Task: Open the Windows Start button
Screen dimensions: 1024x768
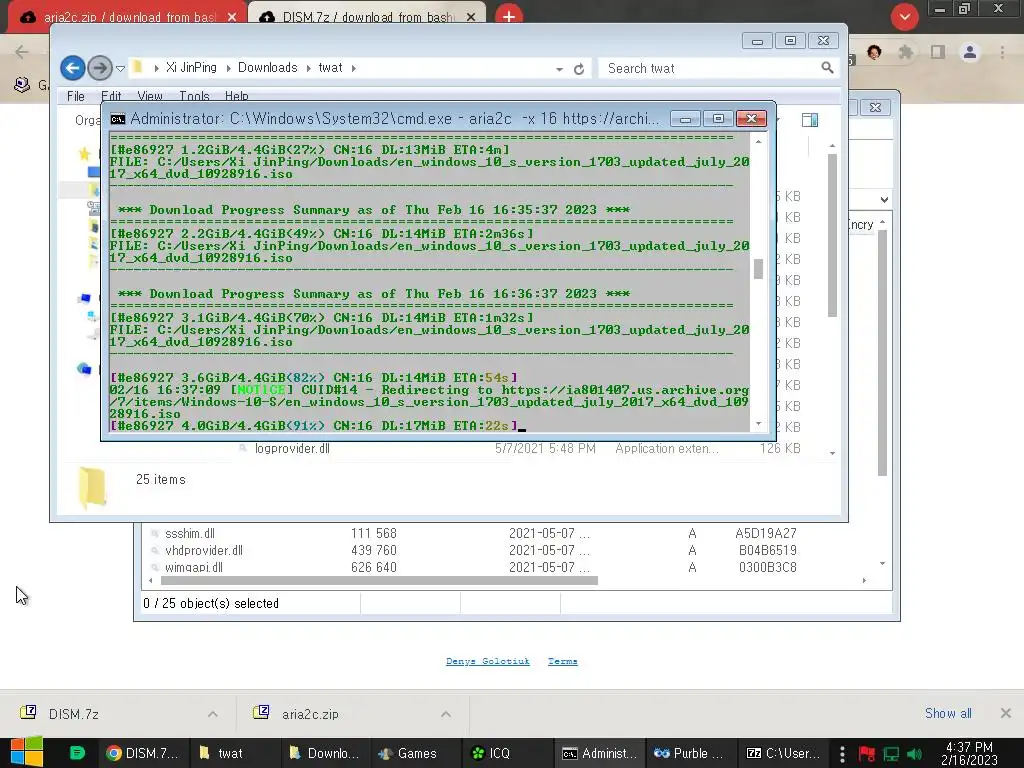Action: 27,753
